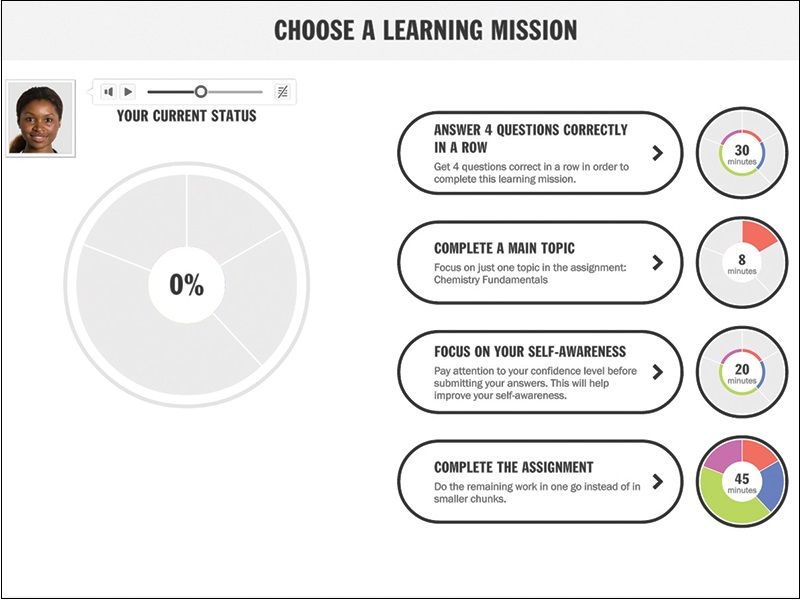800x600 pixels.
Task: Pick the Focus on Your Self-Awareness mission
Action: [530, 372]
